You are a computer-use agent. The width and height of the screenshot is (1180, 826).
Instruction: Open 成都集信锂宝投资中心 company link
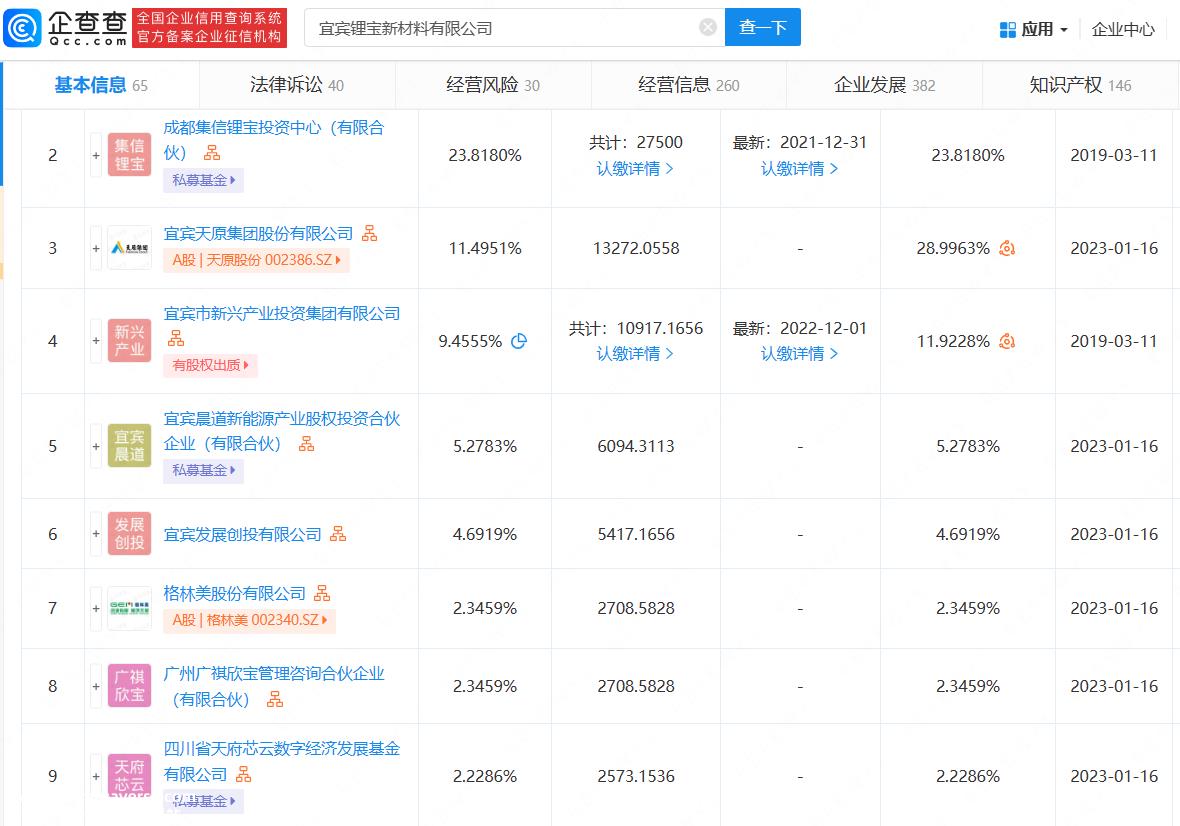click(x=273, y=140)
